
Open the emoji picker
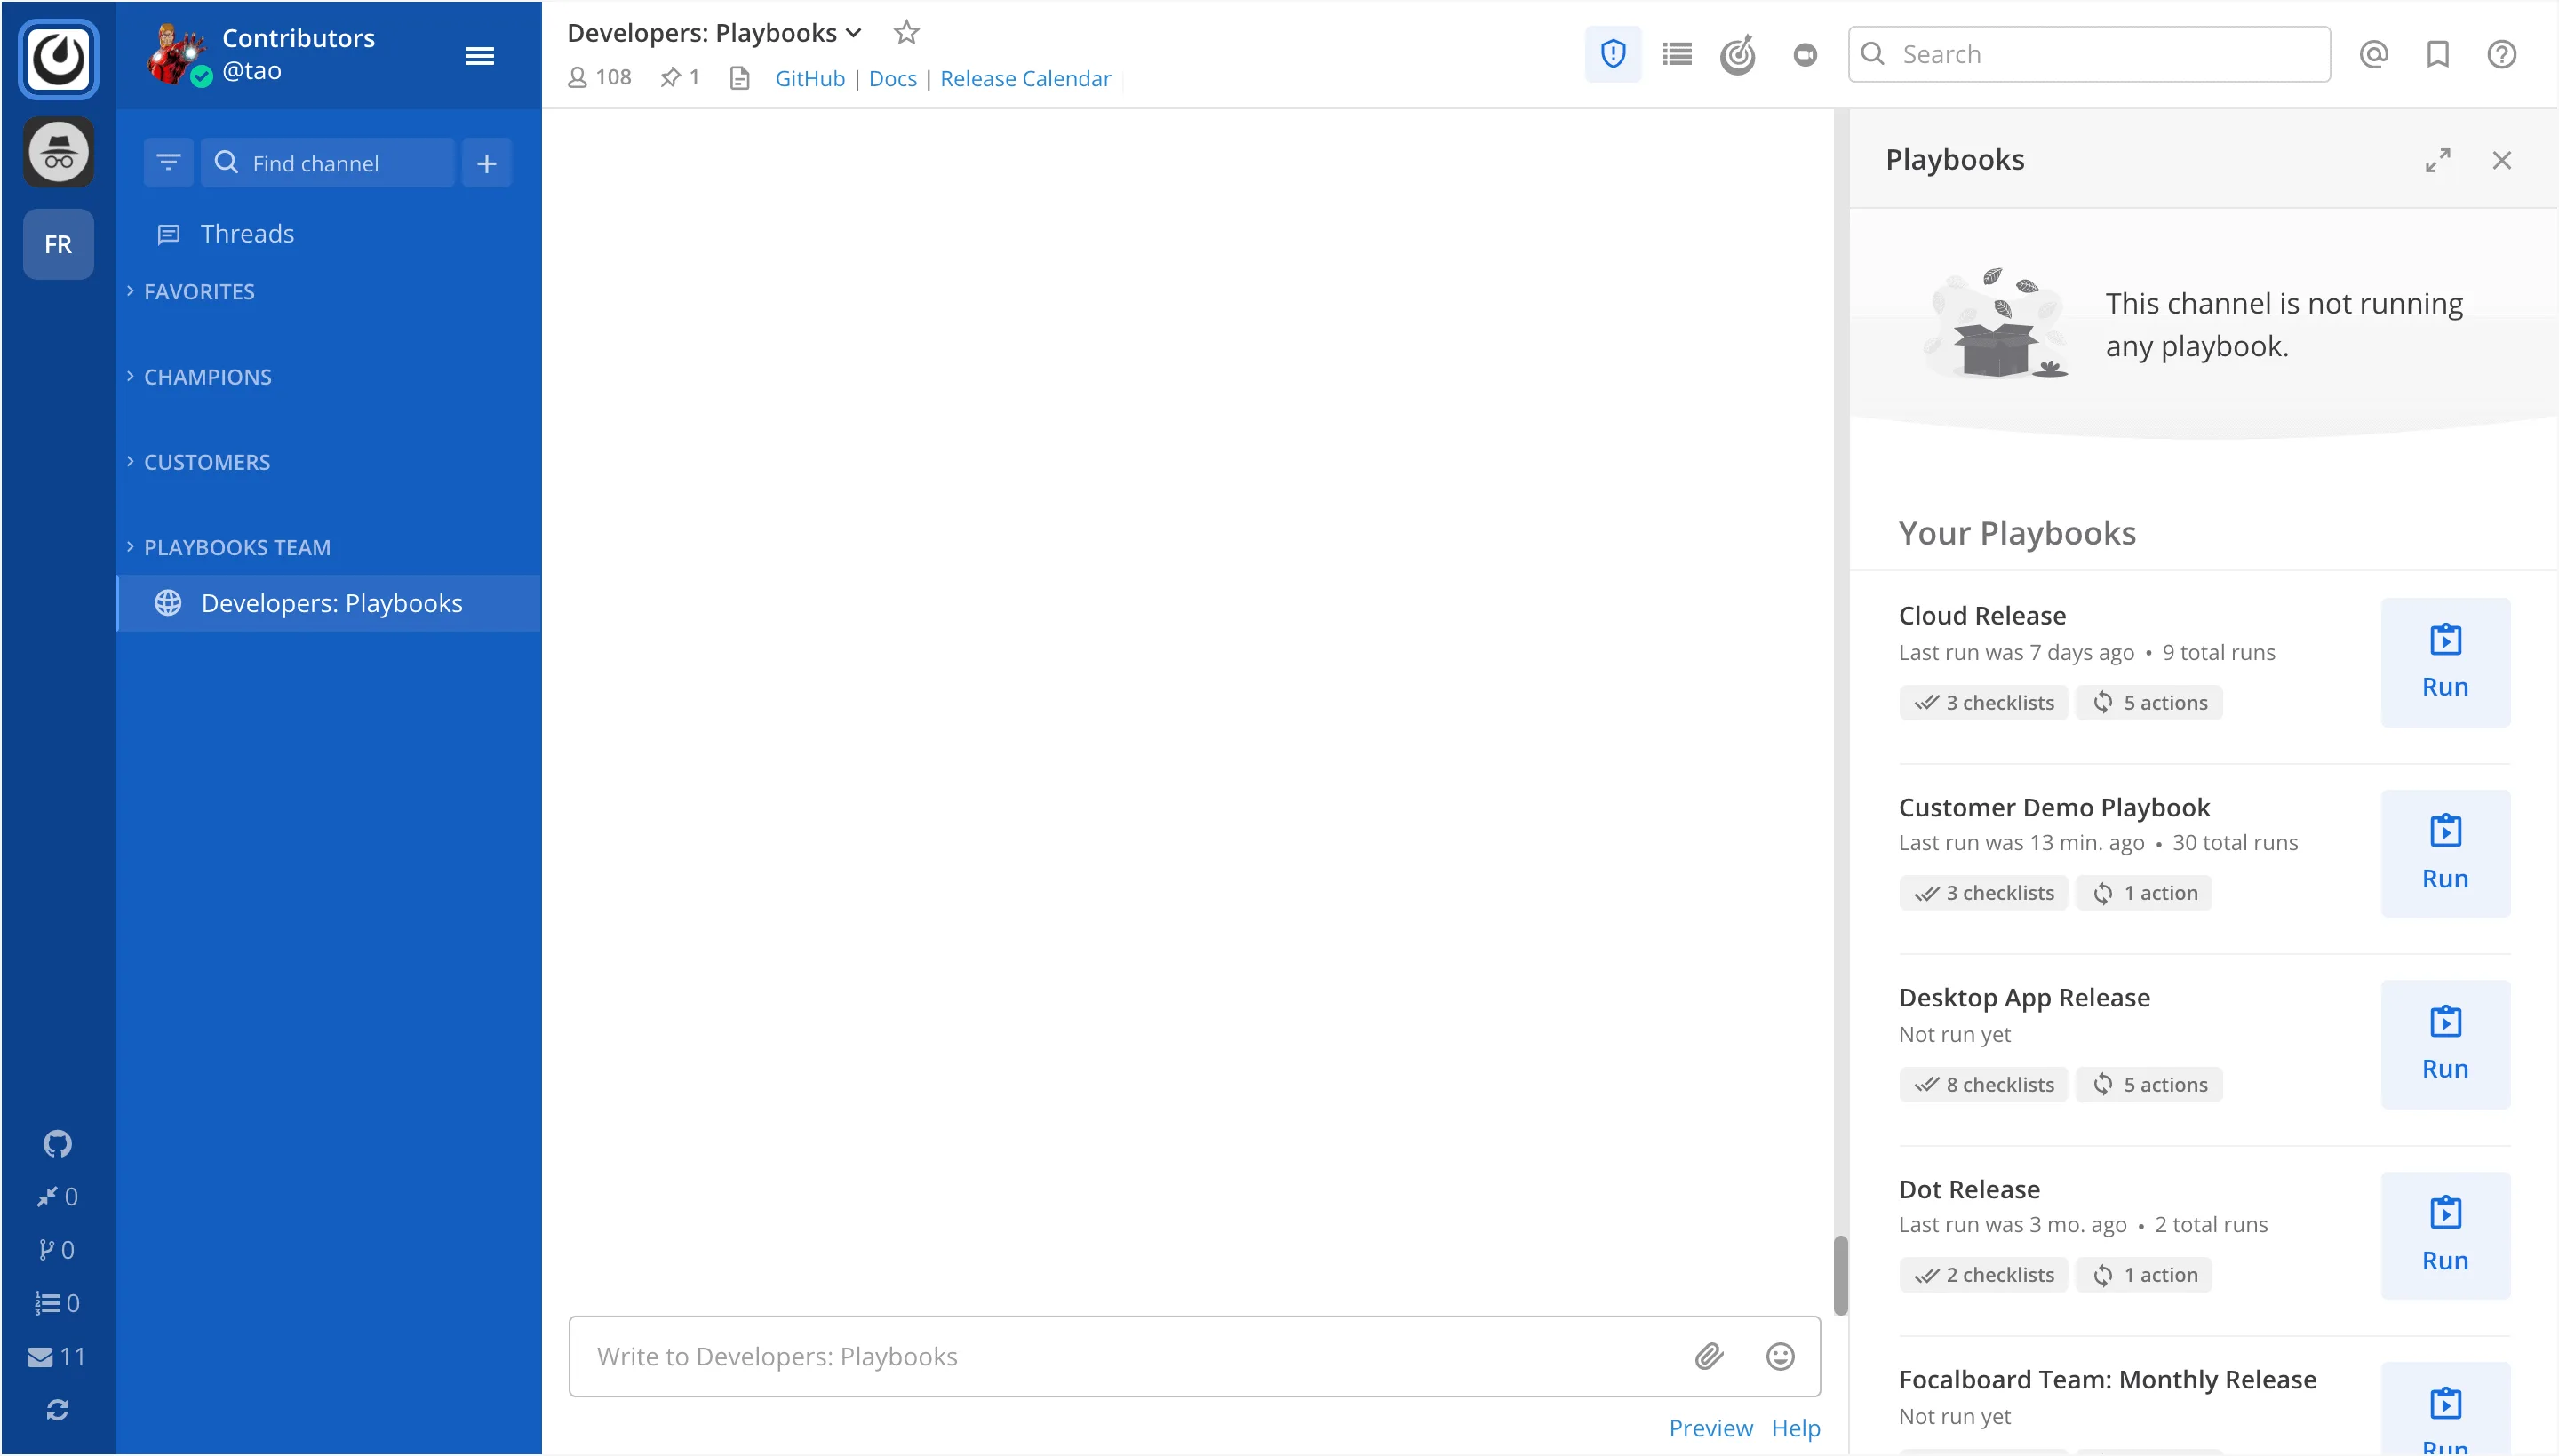(1780, 1356)
